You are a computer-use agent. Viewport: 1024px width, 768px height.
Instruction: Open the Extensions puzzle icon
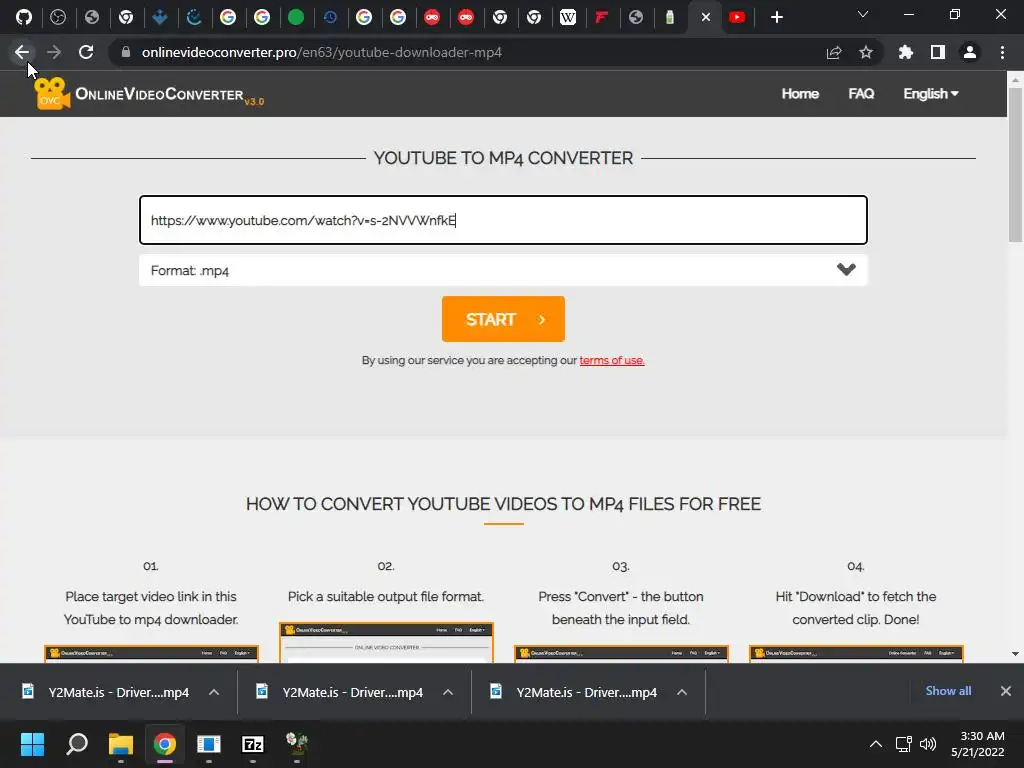click(x=905, y=52)
